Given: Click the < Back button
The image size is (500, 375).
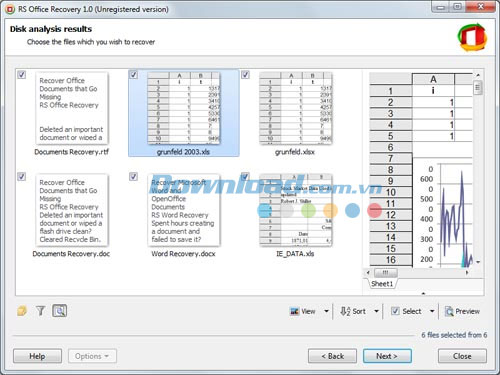Looking at the screenshot, I should click(332, 356).
